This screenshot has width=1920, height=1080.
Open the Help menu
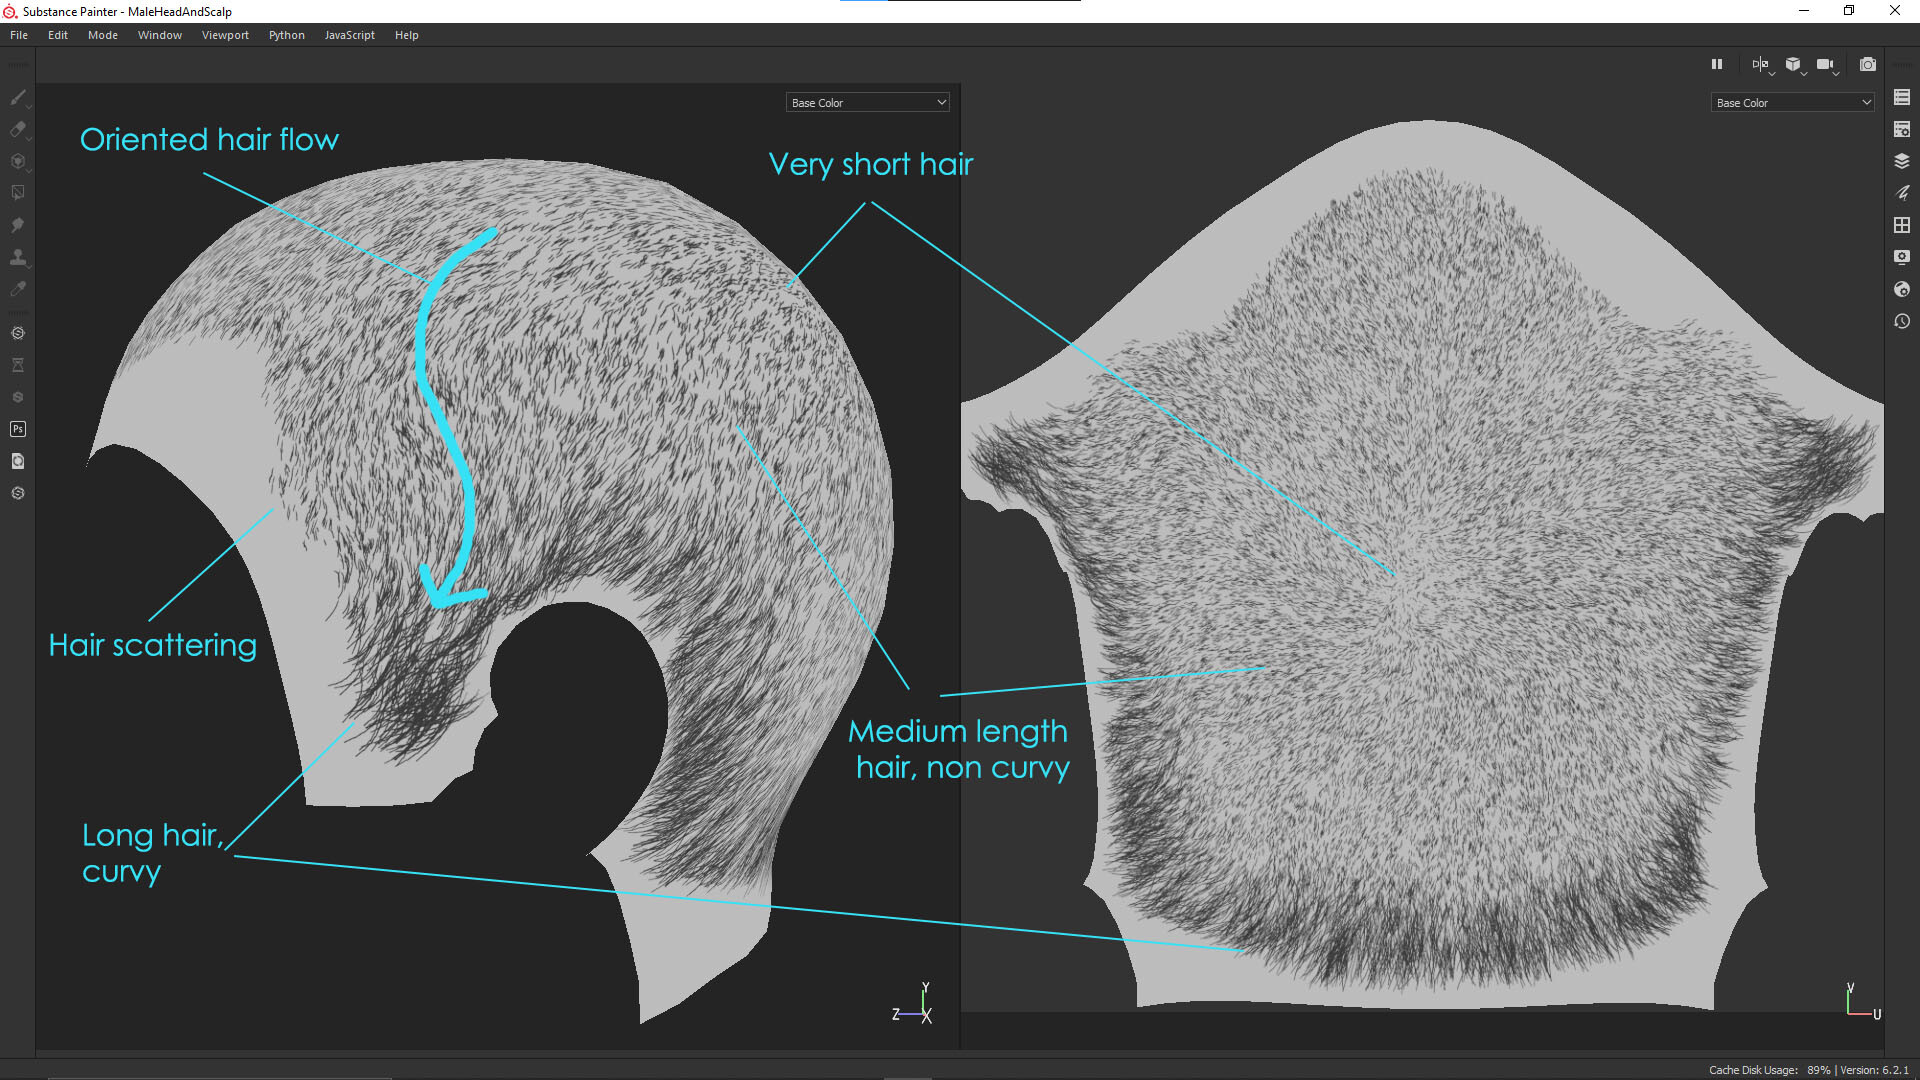tap(407, 35)
